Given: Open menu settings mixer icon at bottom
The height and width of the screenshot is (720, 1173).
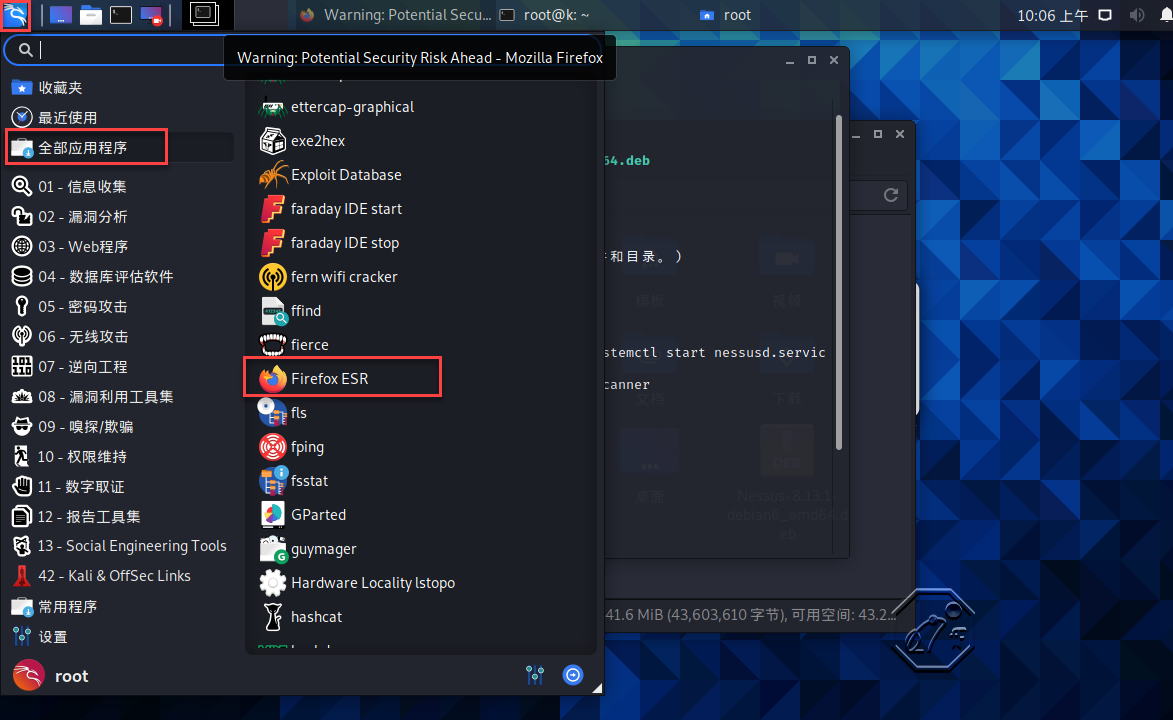Looking at the screenshot, I should [x=535, y=675].
